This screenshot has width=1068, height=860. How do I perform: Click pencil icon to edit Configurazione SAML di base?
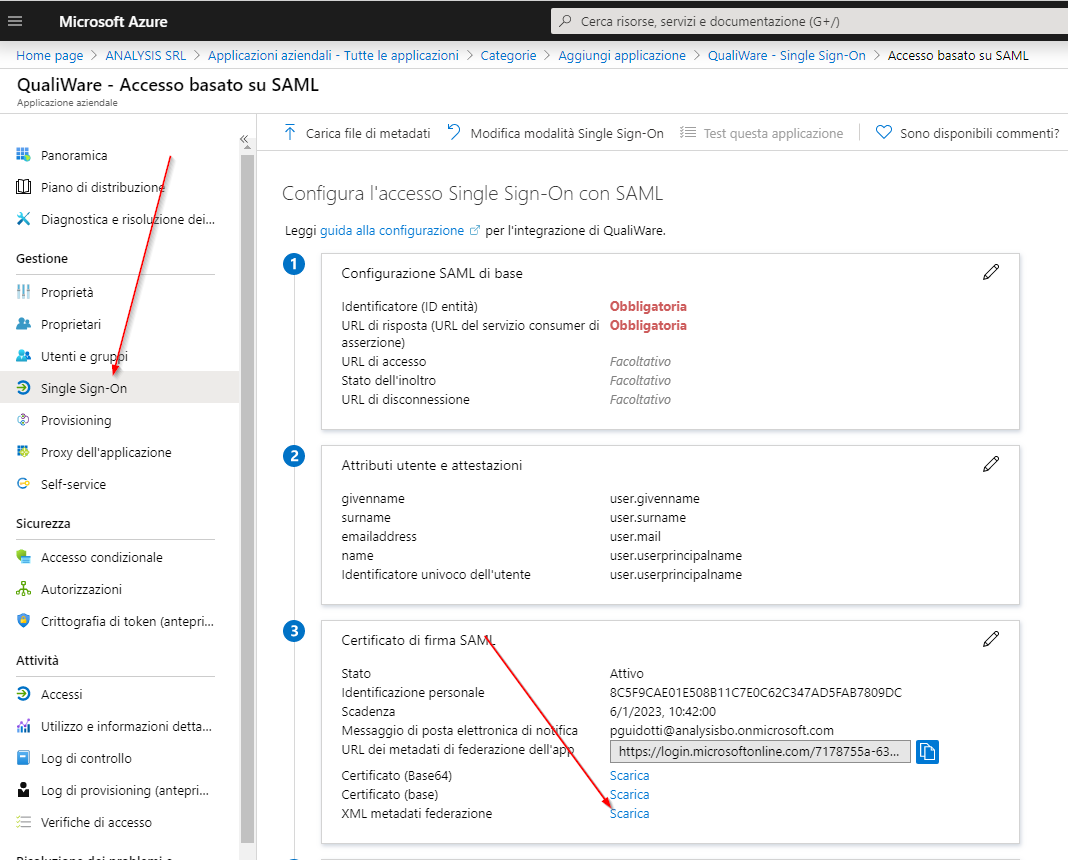coord(991,272)
